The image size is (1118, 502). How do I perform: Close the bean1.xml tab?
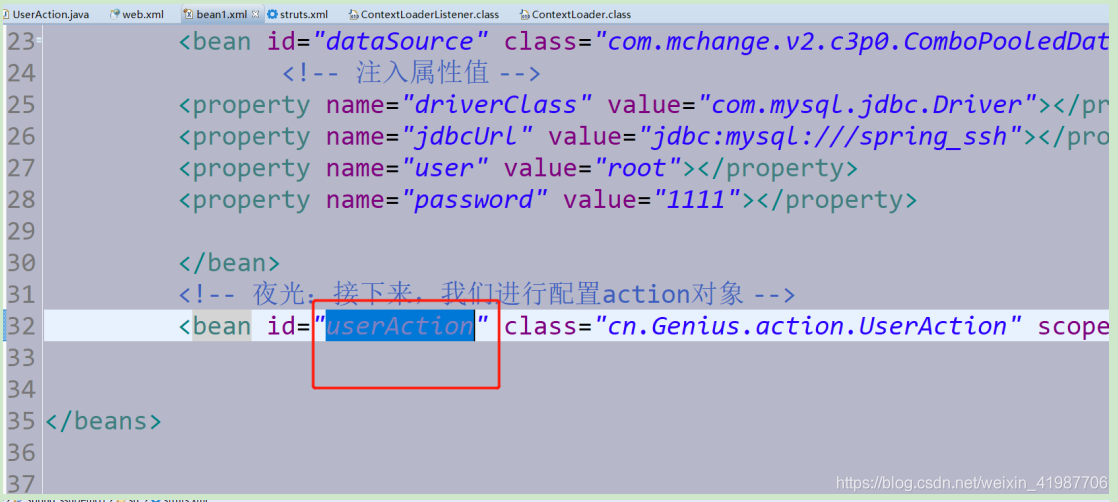pos(255,14)
